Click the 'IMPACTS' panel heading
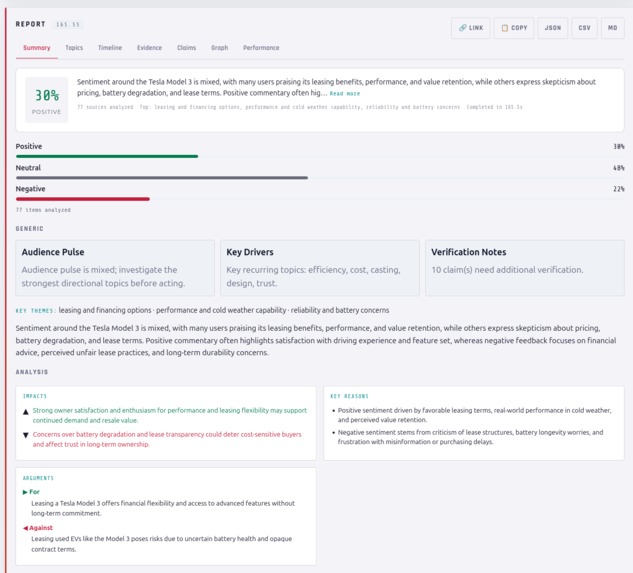 pyautogui.click(x=35, y=396)
